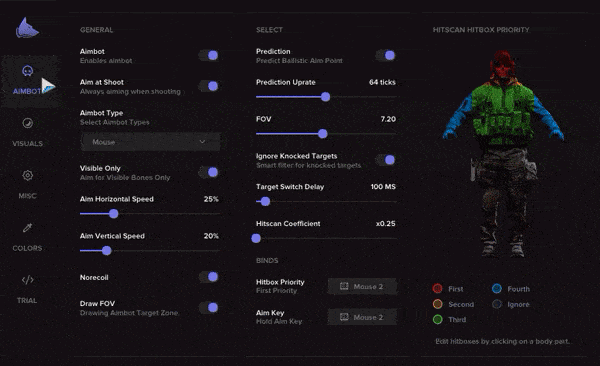Open the Aimbot Type Mouse dropdown

click(150, 142)
